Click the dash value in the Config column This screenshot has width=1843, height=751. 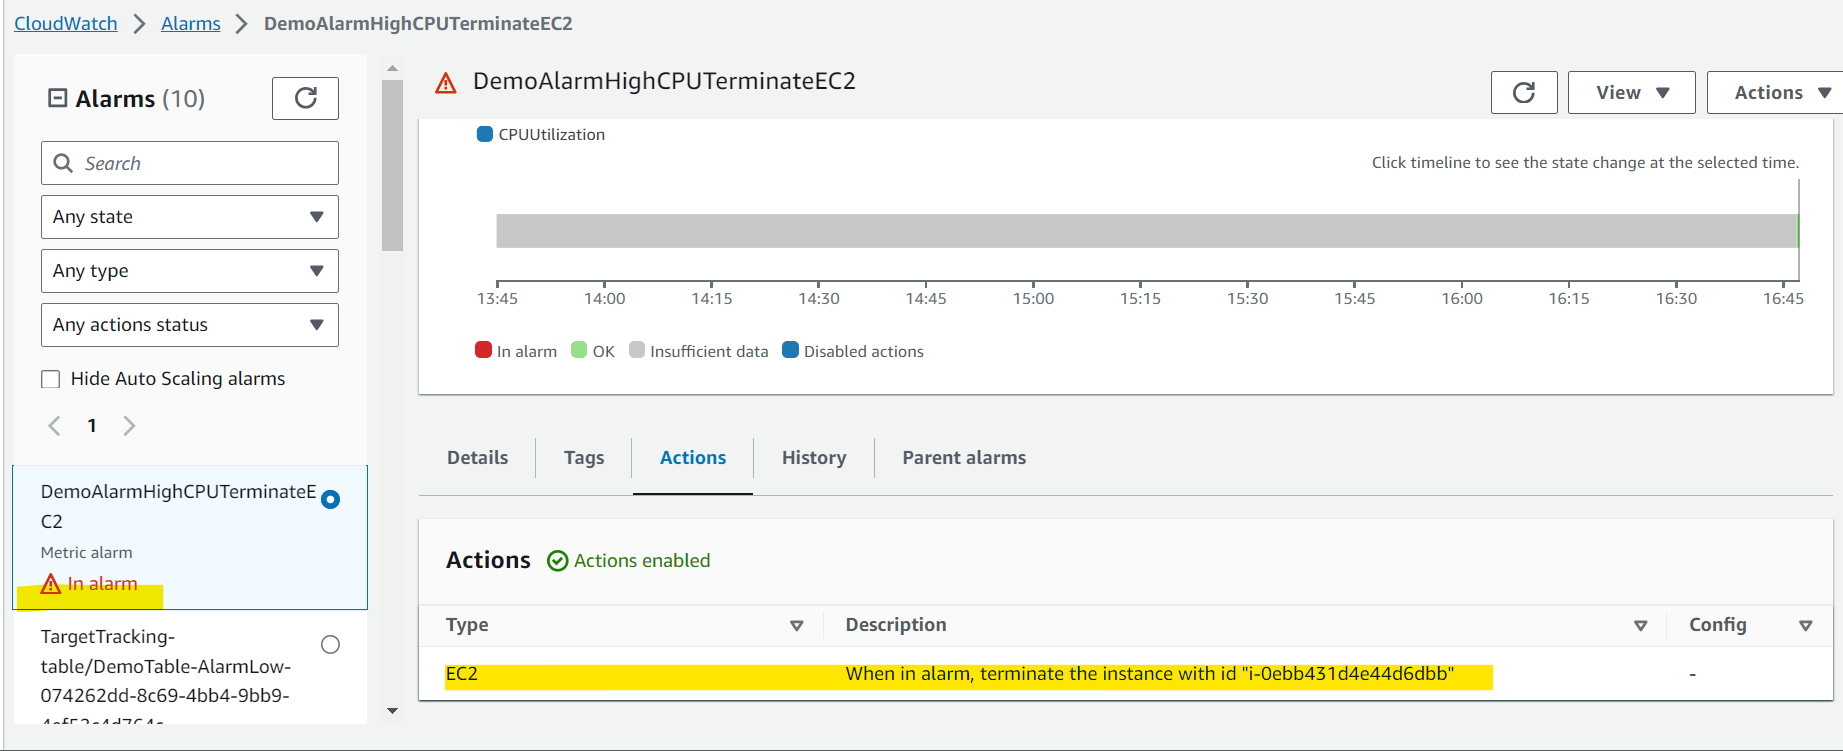pos(1692,674)
